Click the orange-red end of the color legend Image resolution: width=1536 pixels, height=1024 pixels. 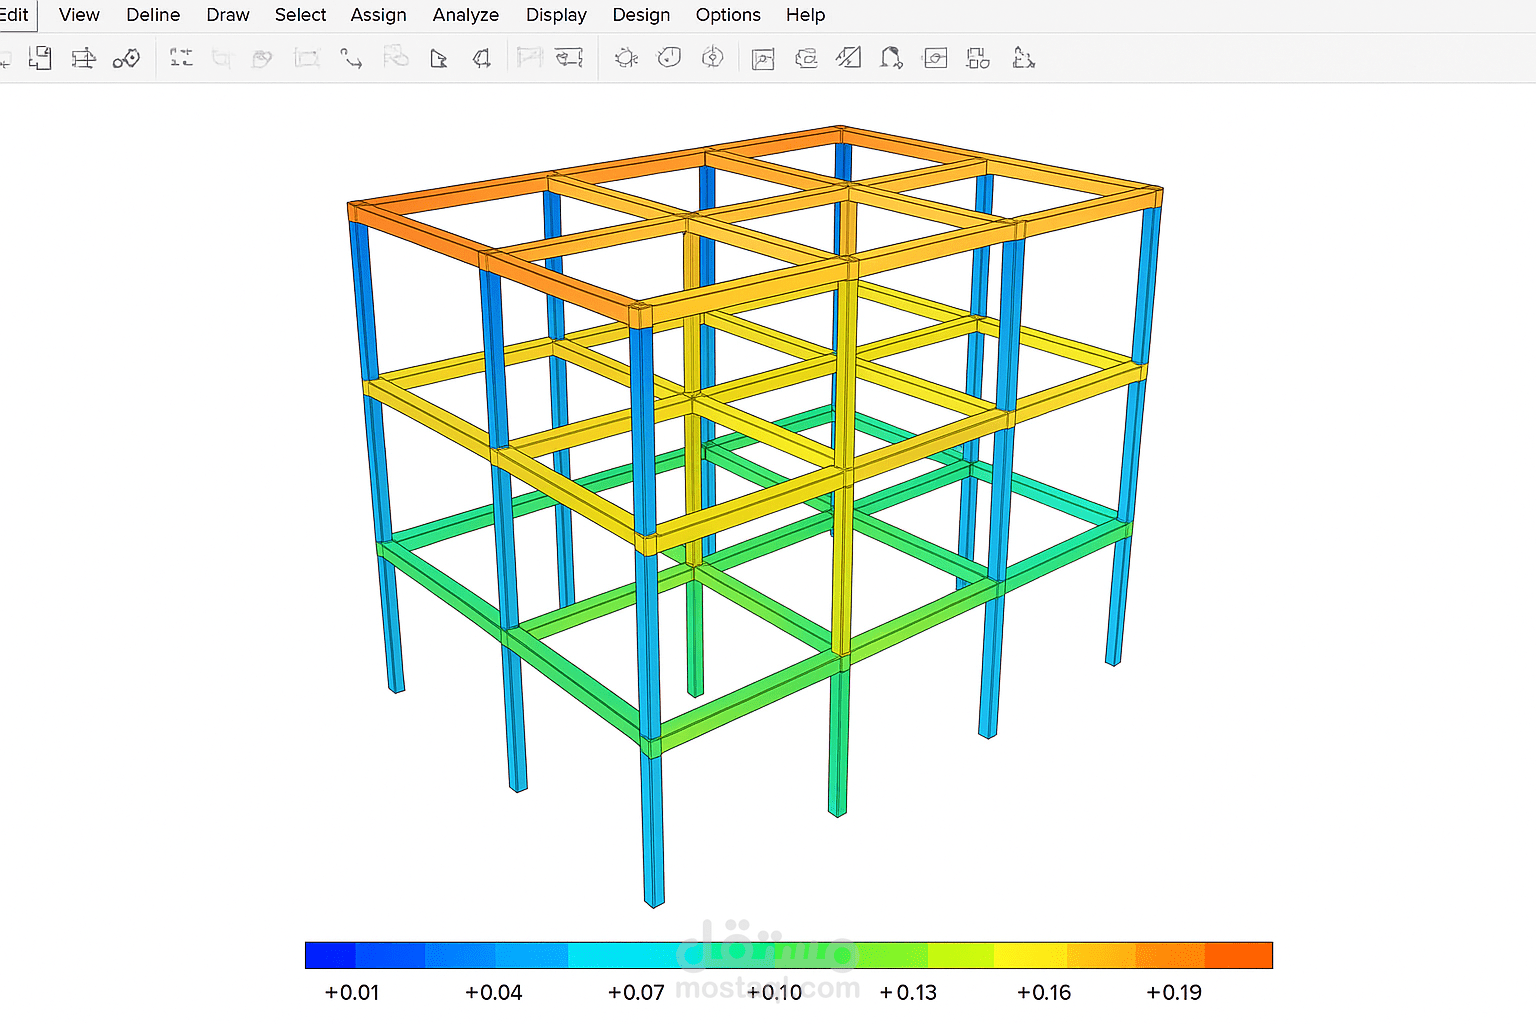click(1238, 955)
